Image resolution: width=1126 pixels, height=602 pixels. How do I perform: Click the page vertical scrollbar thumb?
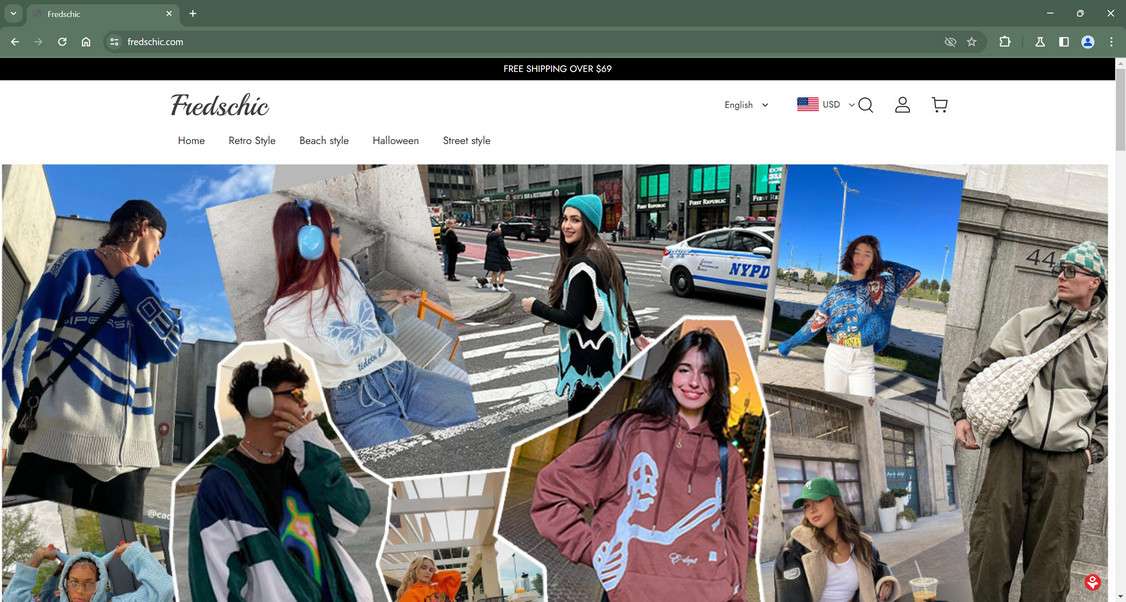click(x=1120, y=110)
